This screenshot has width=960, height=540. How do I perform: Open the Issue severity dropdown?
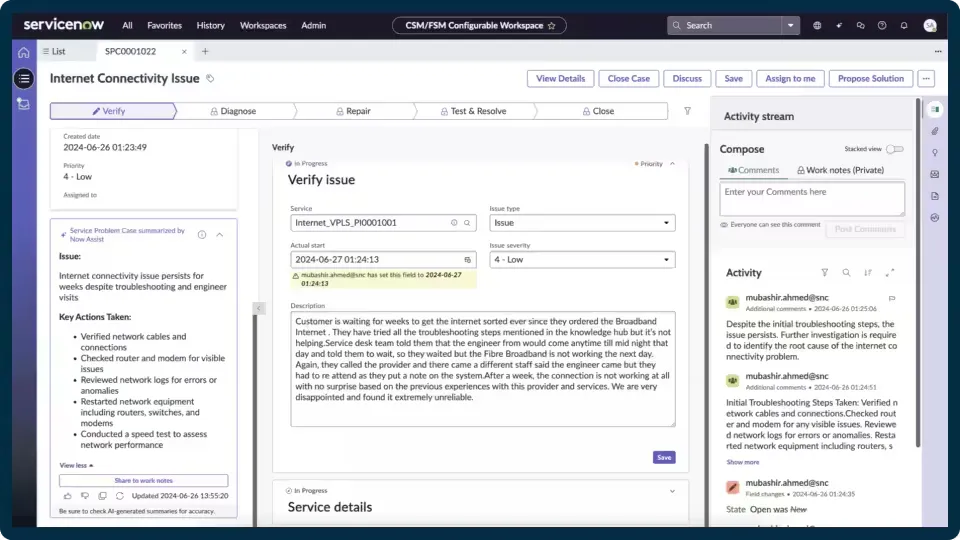(x=582, y=260)
